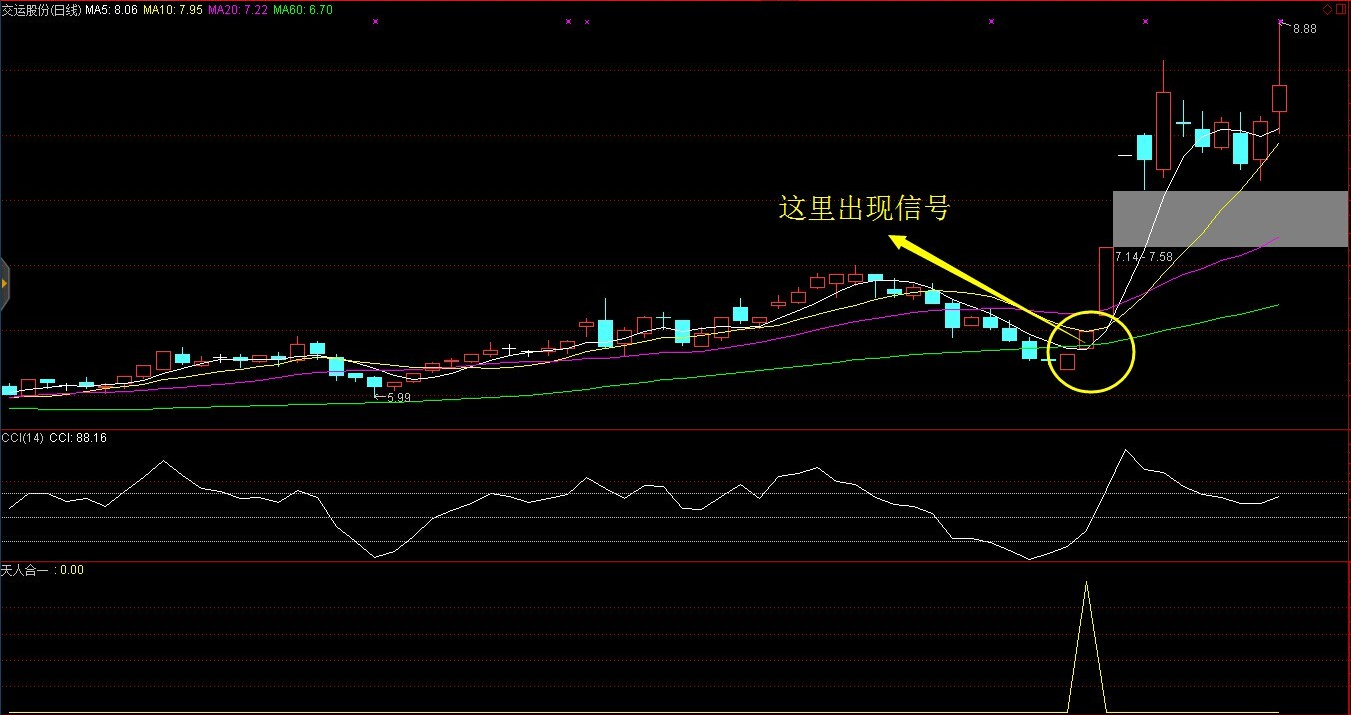Select the MA20: 7.22 indicator label
This screenshot has height=715, width=1351.
(x=238, y=9)
